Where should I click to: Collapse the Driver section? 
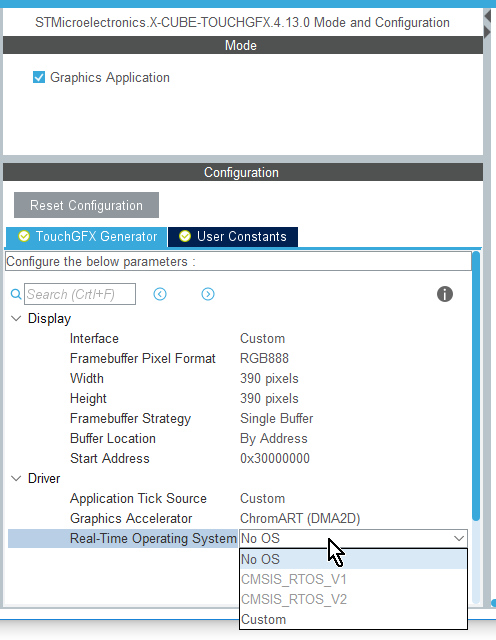[16, 478]
